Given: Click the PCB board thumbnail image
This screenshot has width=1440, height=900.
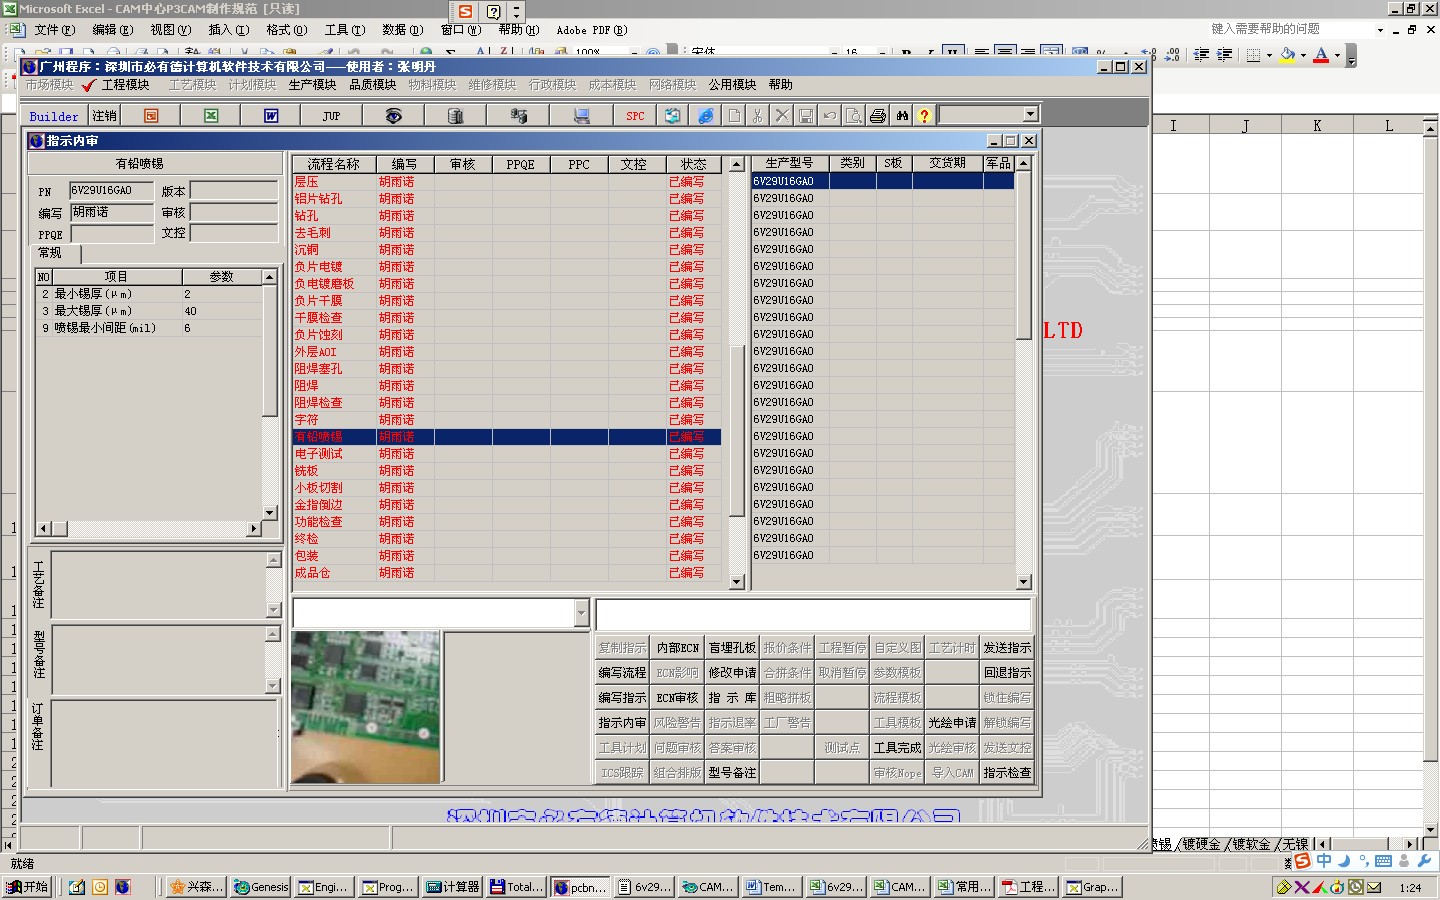Looking at the screenshot, I should tap(366, 707).
